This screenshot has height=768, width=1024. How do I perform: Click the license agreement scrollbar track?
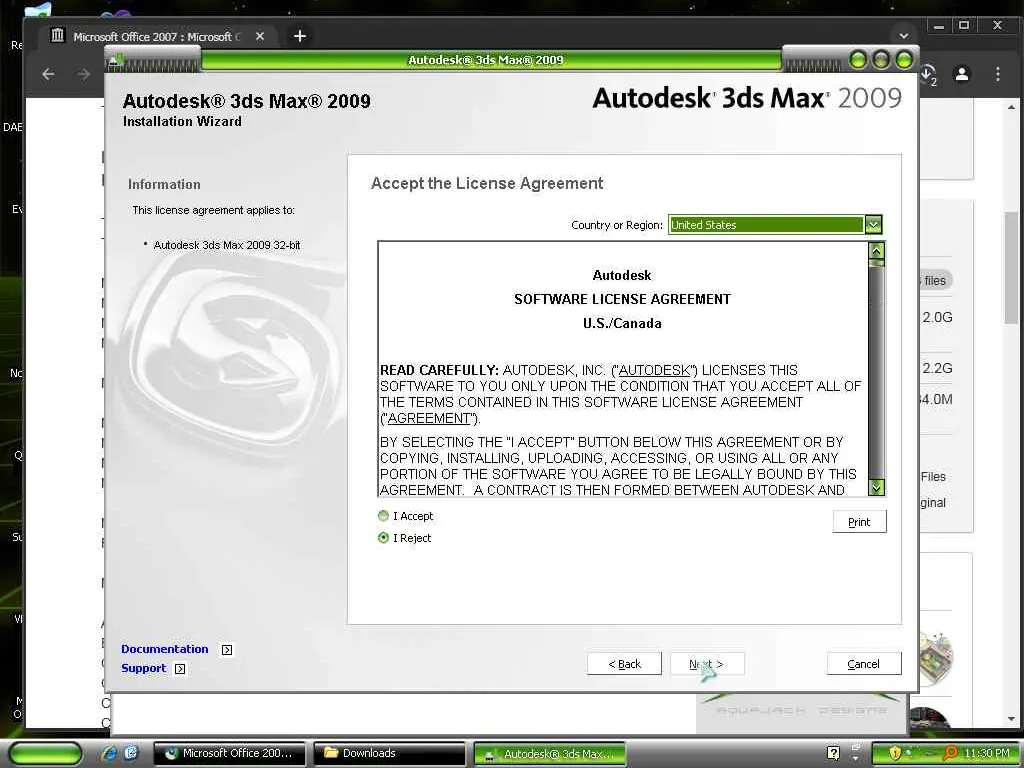click(x=876, y=372)
